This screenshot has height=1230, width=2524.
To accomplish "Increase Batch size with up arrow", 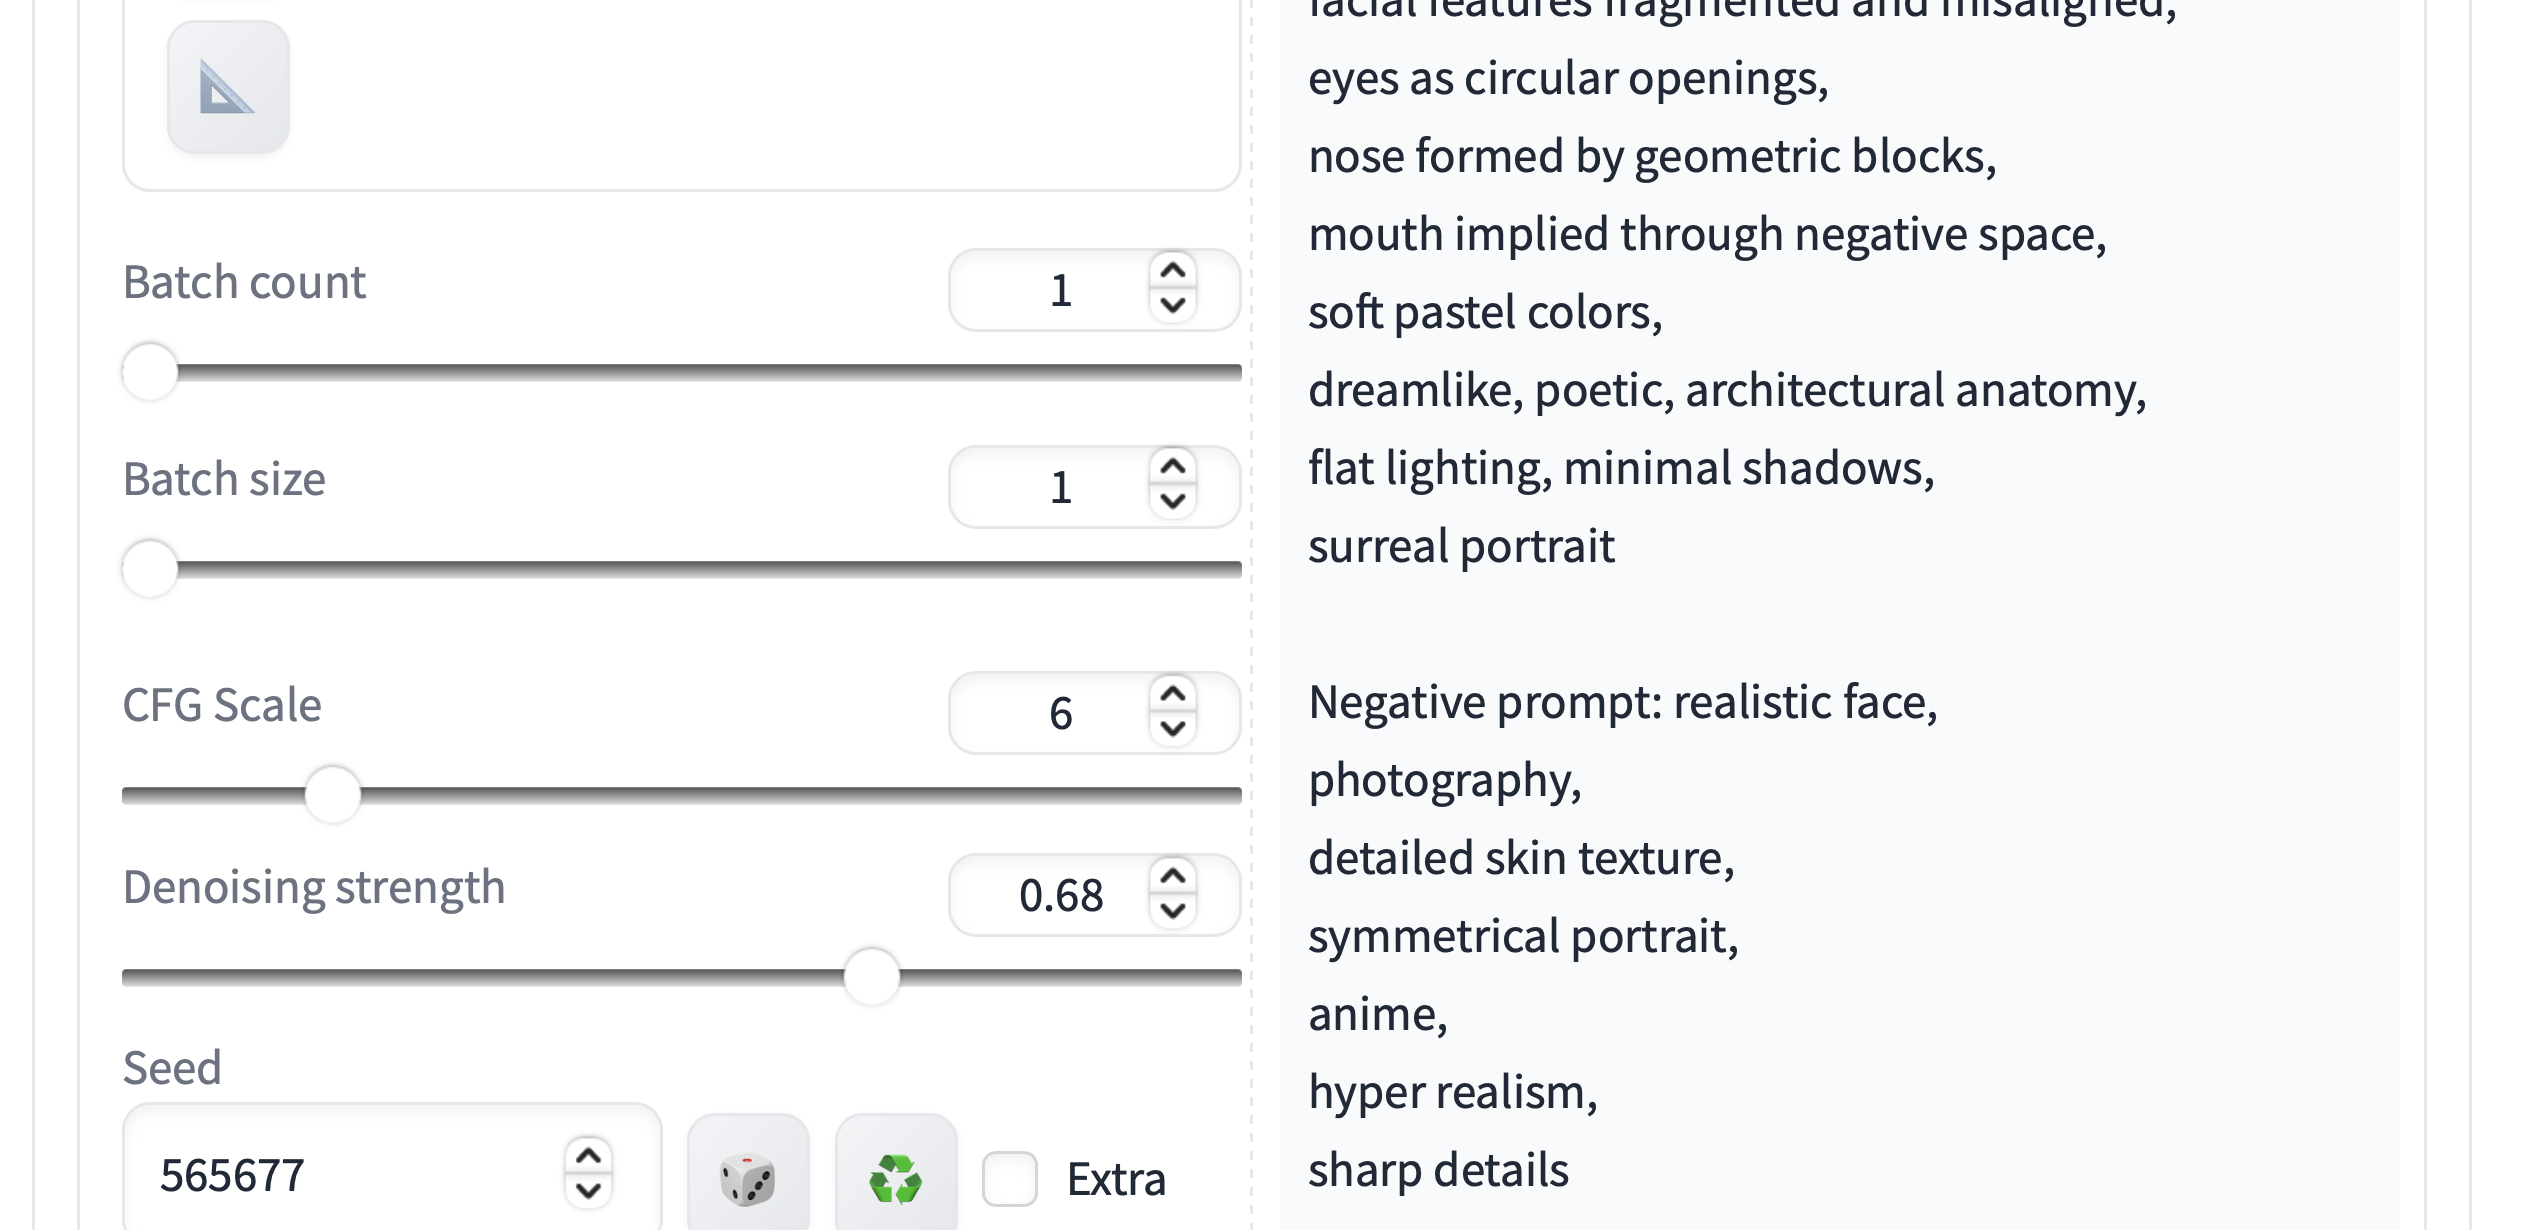I will (x=1173, y=467).
